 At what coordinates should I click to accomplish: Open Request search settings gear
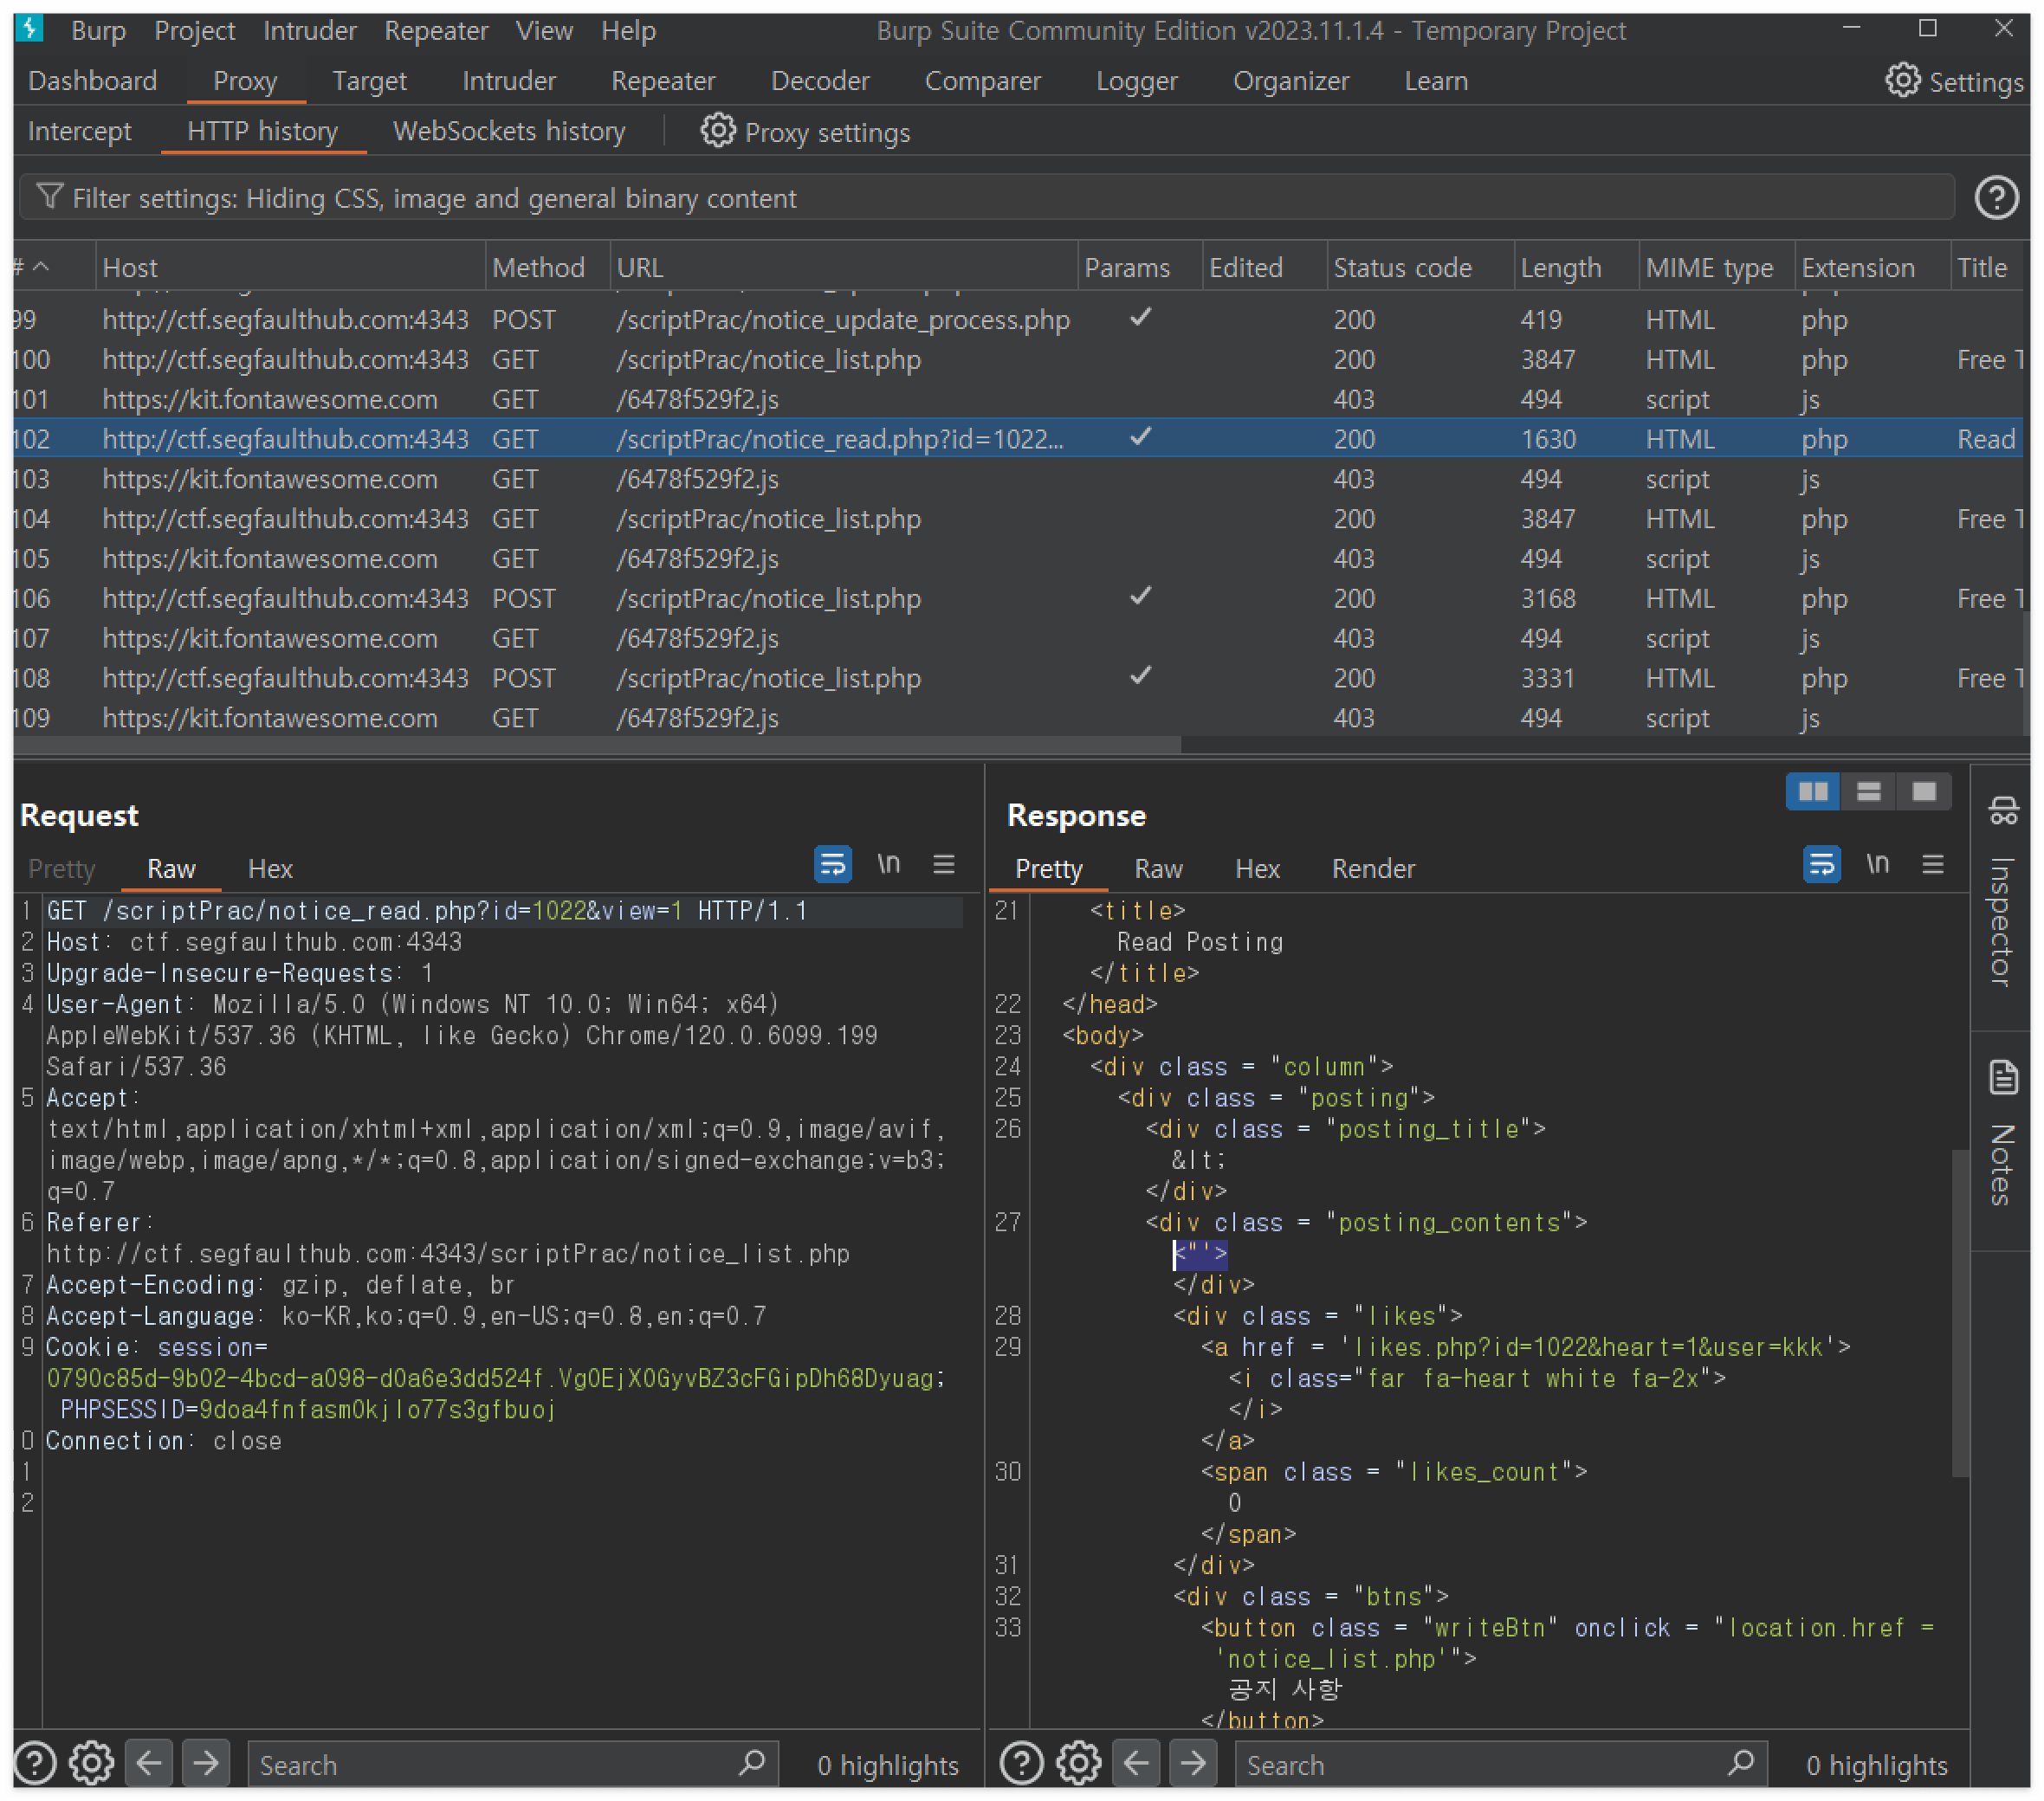pyautogui.click(x=91, y=1763)
